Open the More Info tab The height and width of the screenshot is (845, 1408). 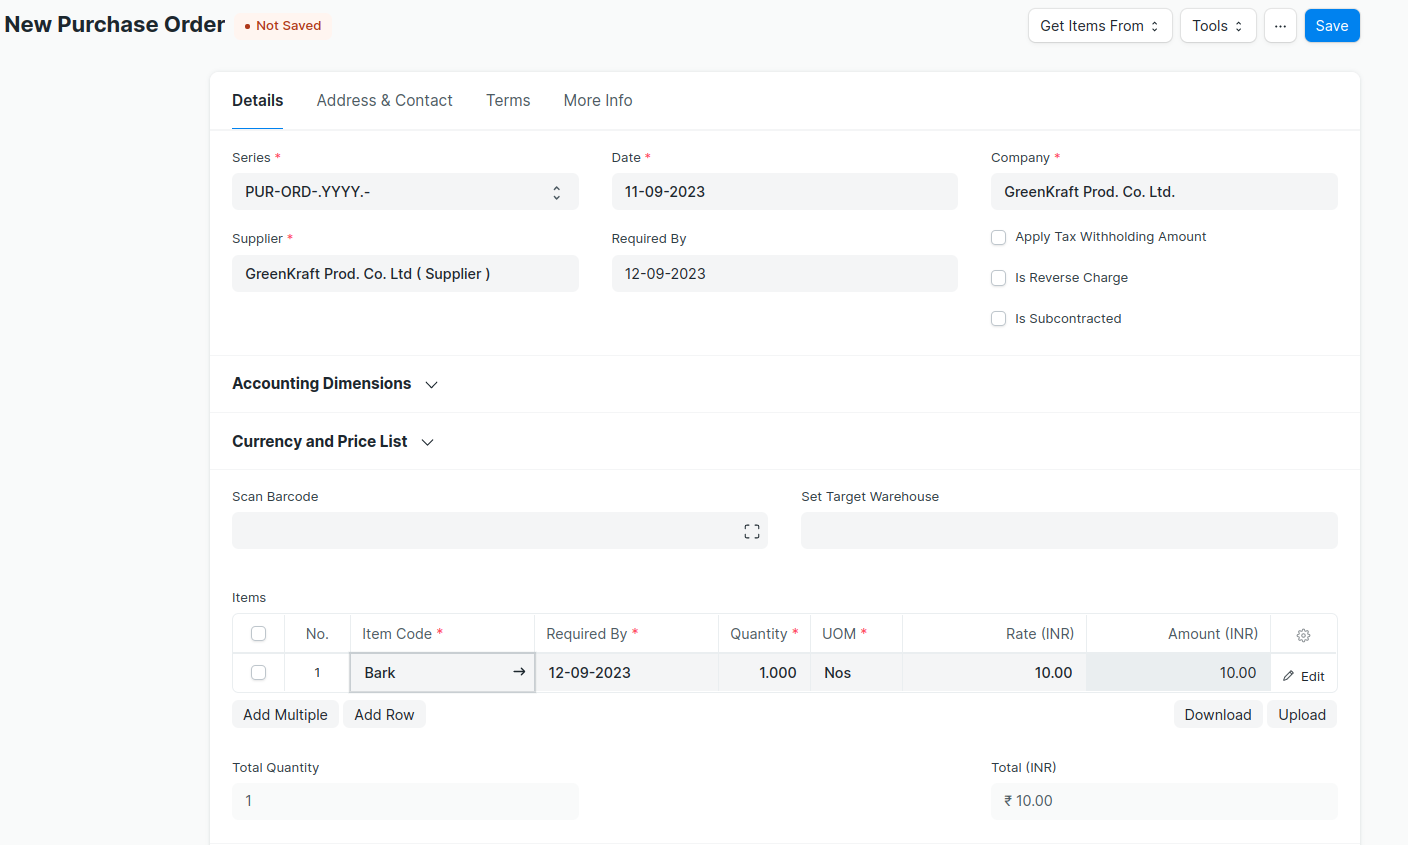(x=597, y=100)
